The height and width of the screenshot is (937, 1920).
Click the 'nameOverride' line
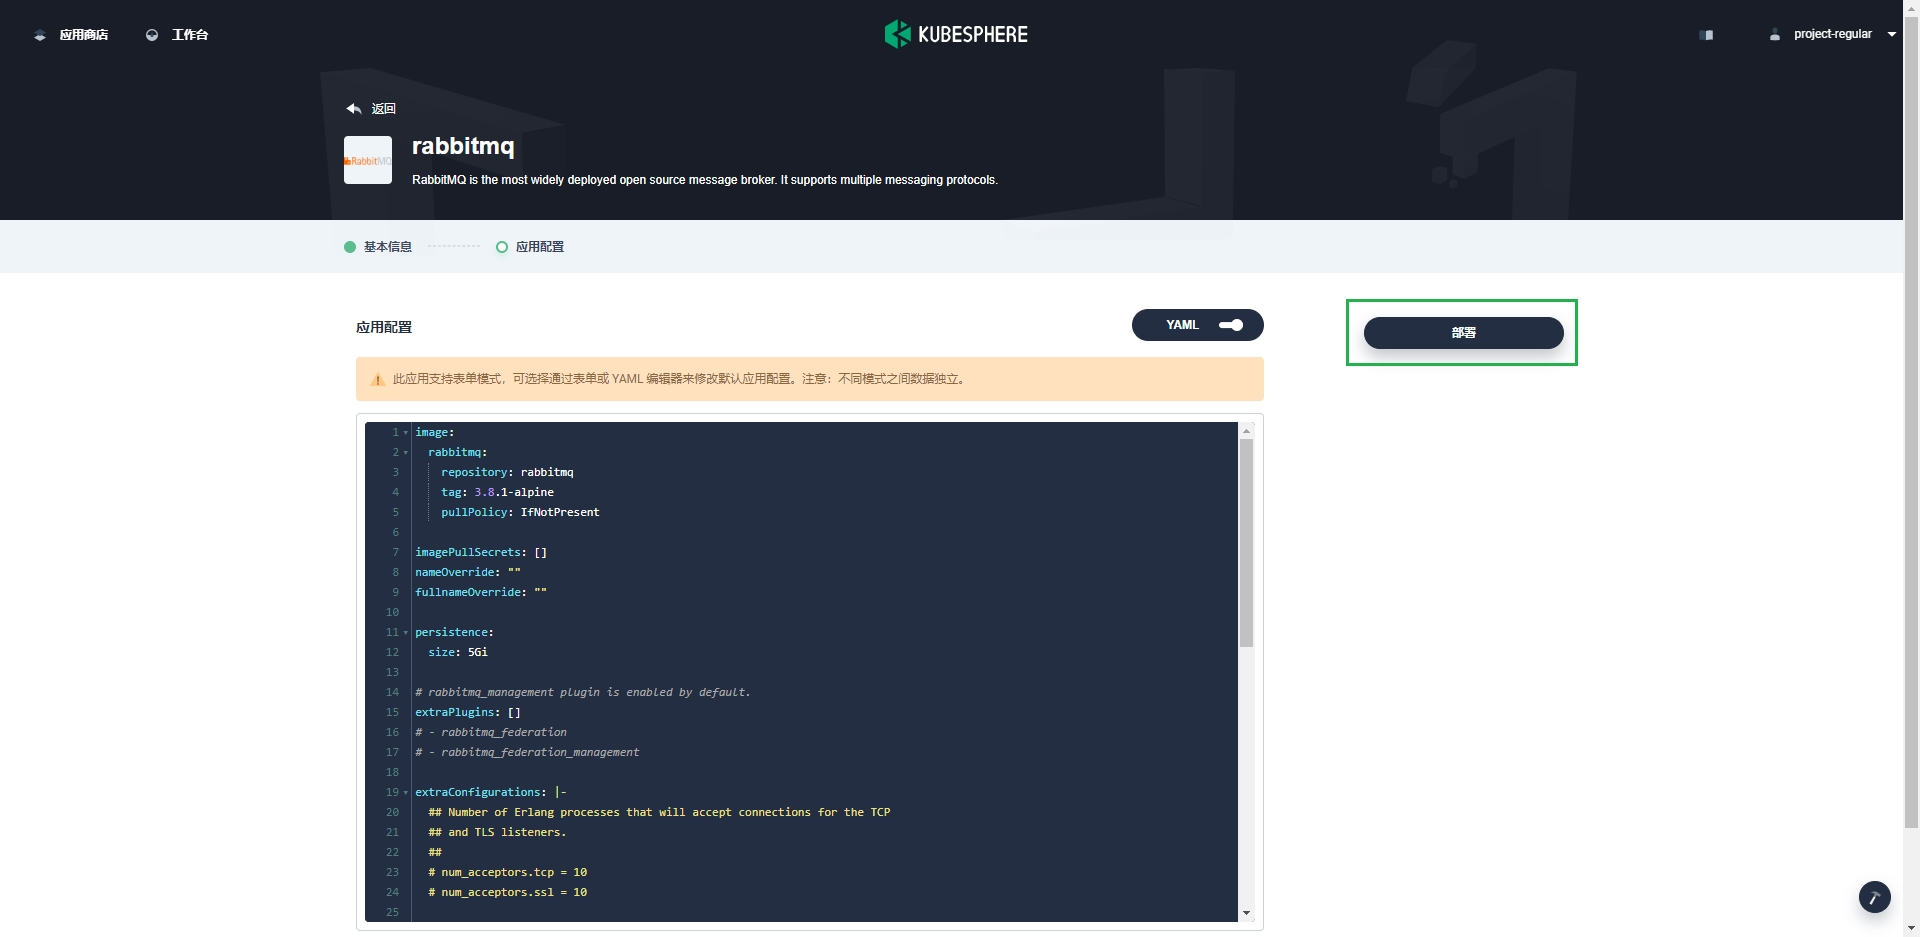click(468, 572)
